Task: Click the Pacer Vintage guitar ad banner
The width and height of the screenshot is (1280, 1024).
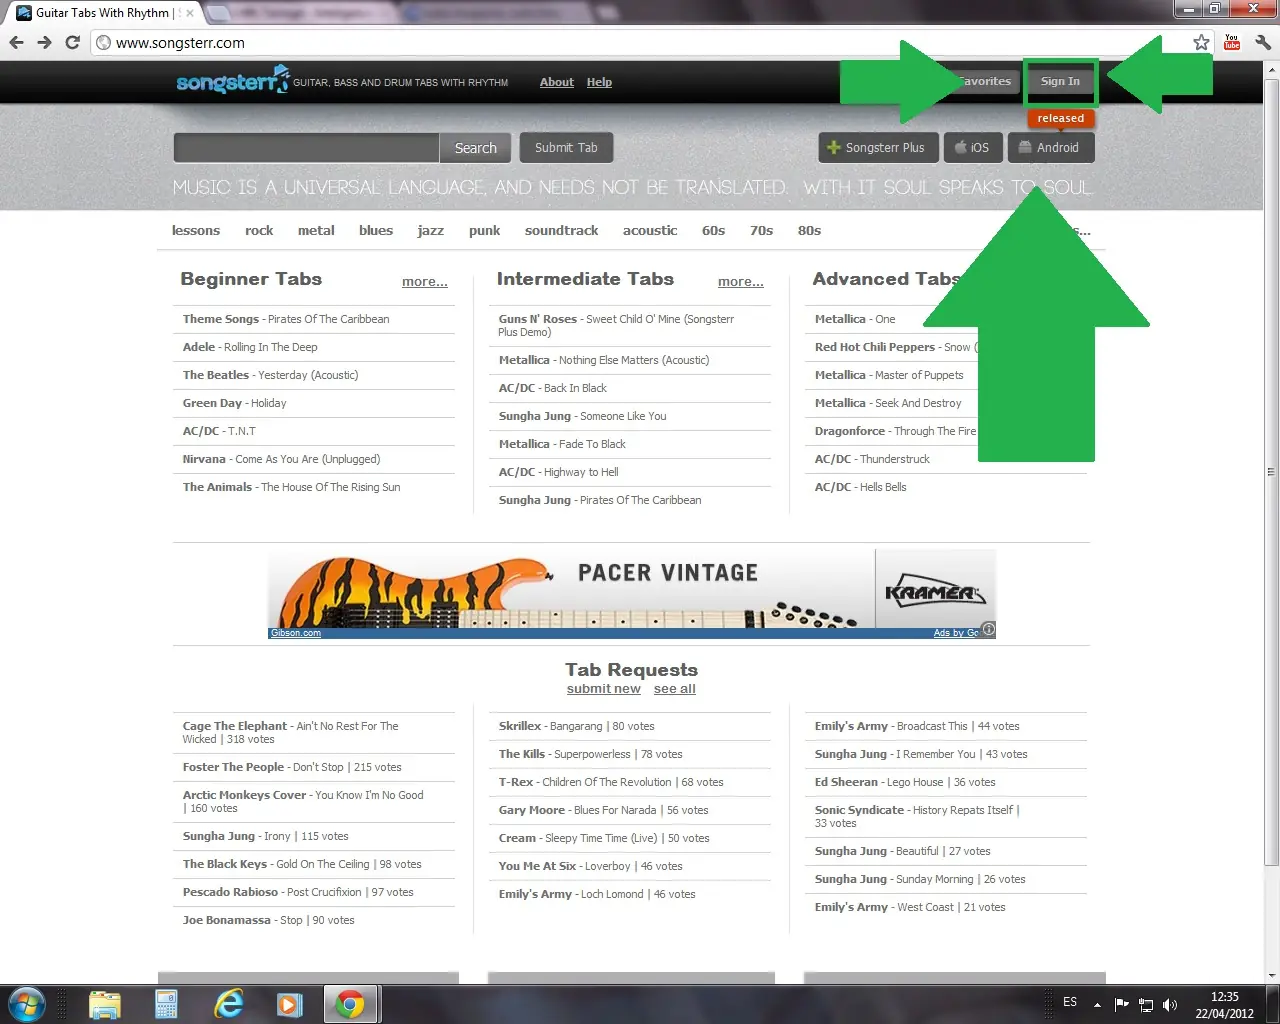Action: click(632, 593)
